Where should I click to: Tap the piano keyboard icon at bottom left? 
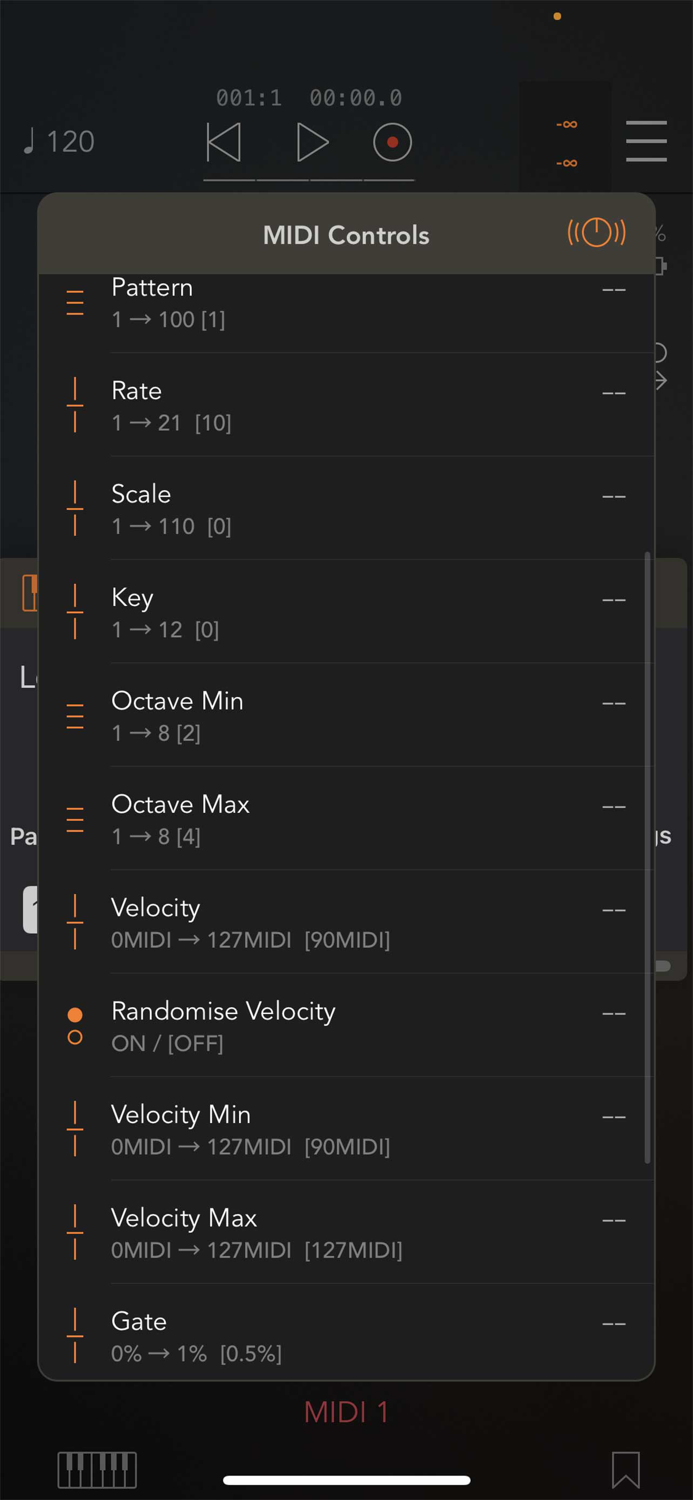click(97, 1469)
